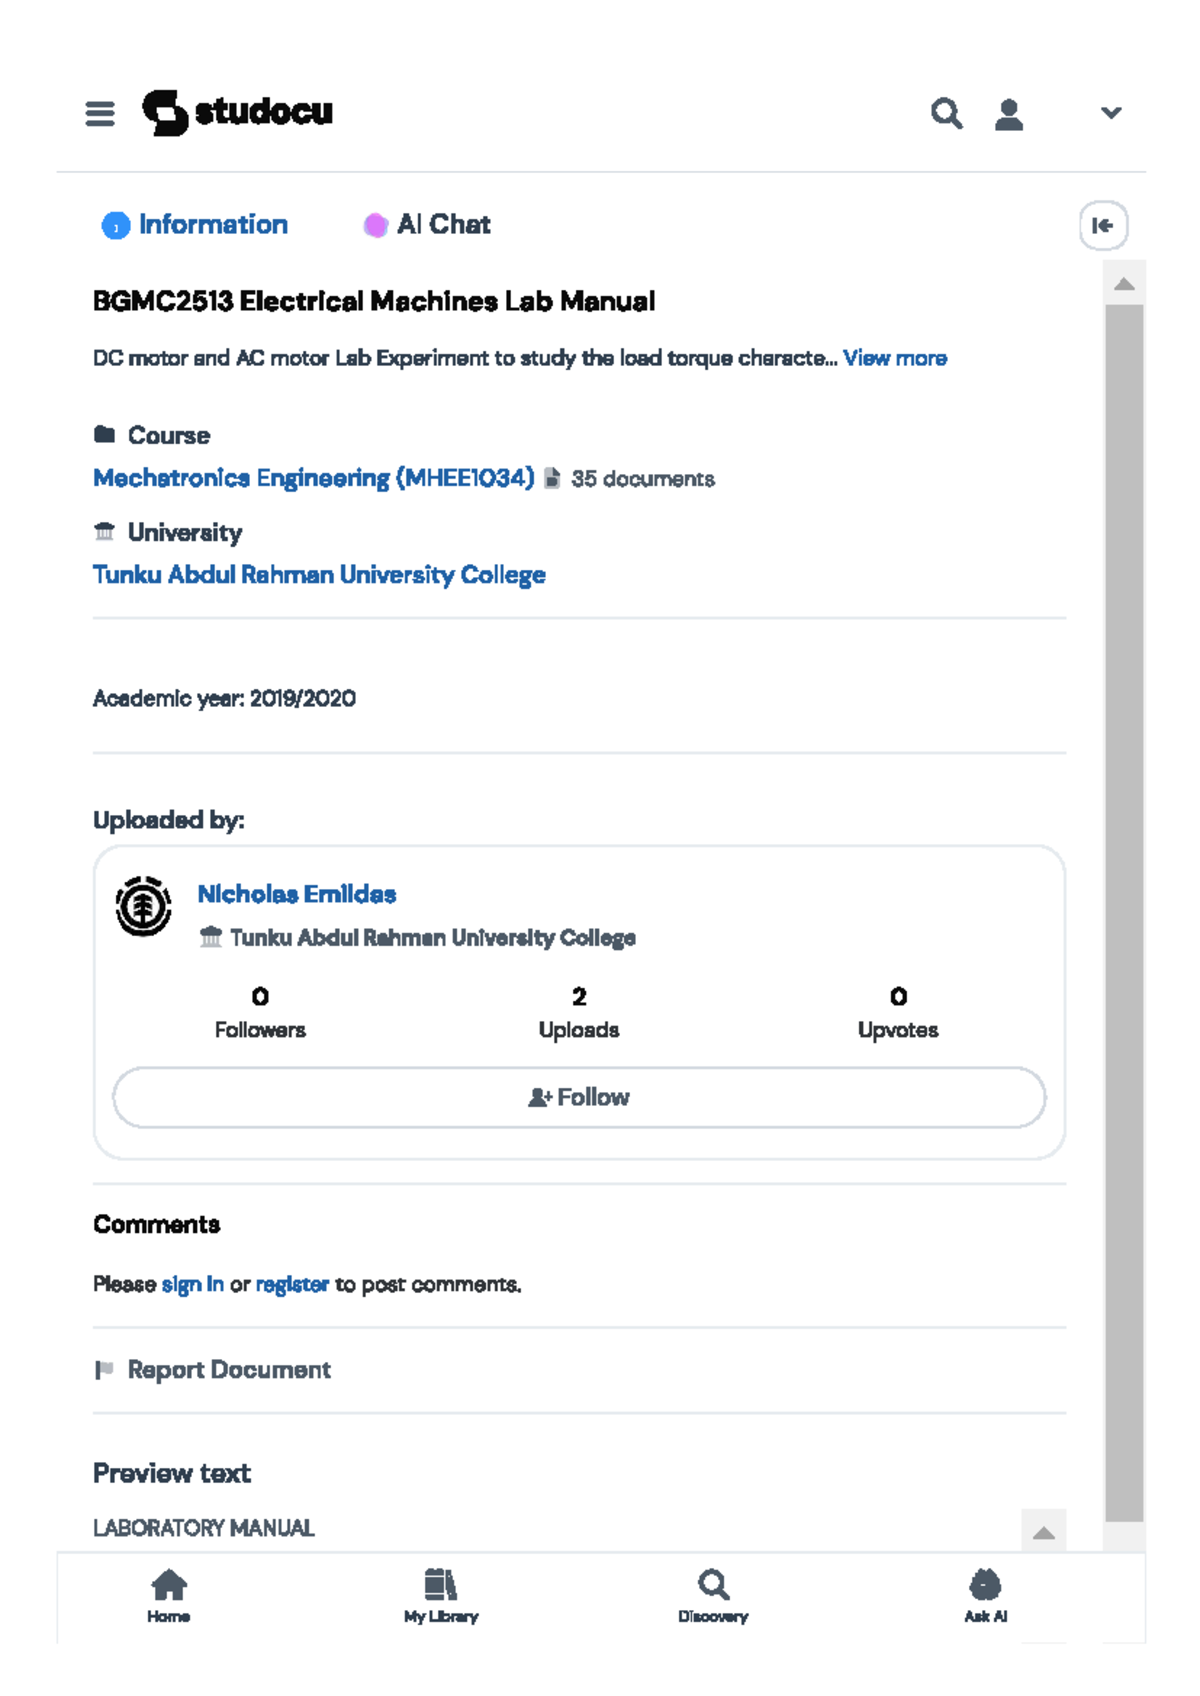Open search with the magnifier icon
The width and height of the screenshot is (1200, 1696).
pyautogui.click(x=946, y=114)
